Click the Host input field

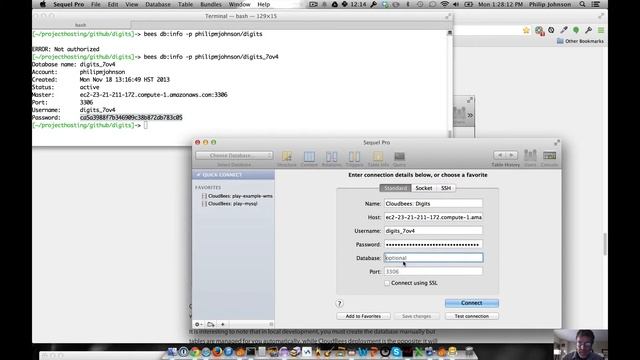tap(433, 217)
